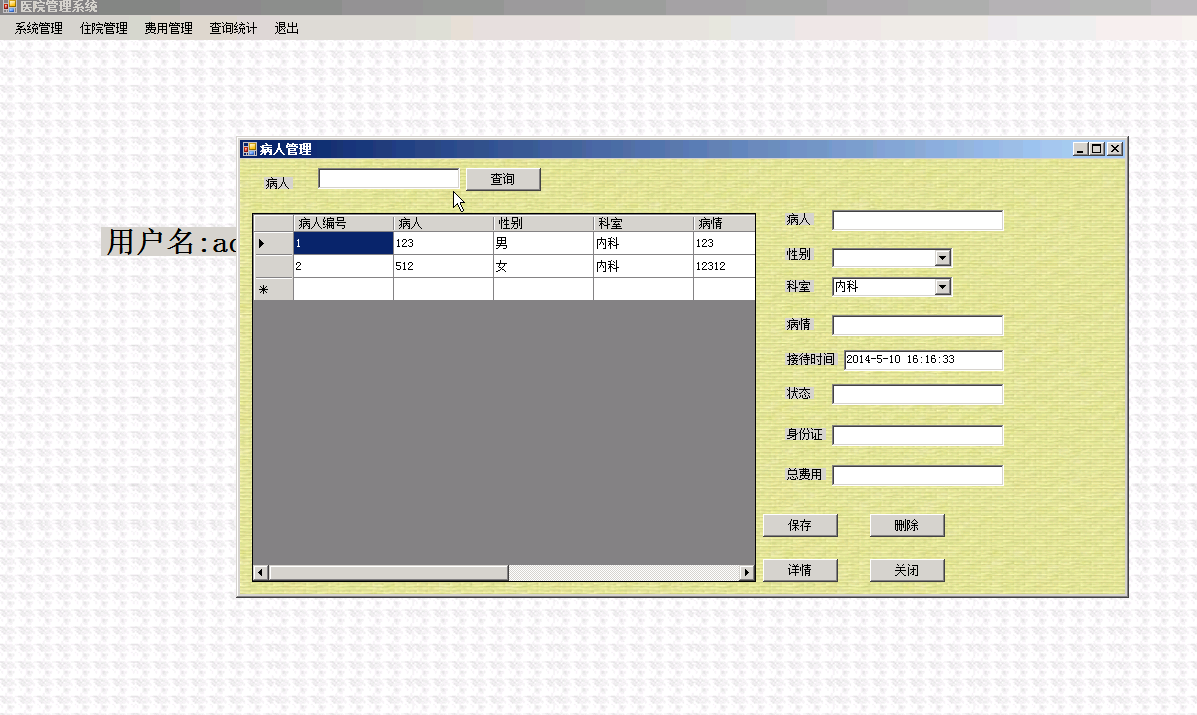Select cell with patient number 2
The width and height of the screenshot is (1197, 715).
pos(344,266)
